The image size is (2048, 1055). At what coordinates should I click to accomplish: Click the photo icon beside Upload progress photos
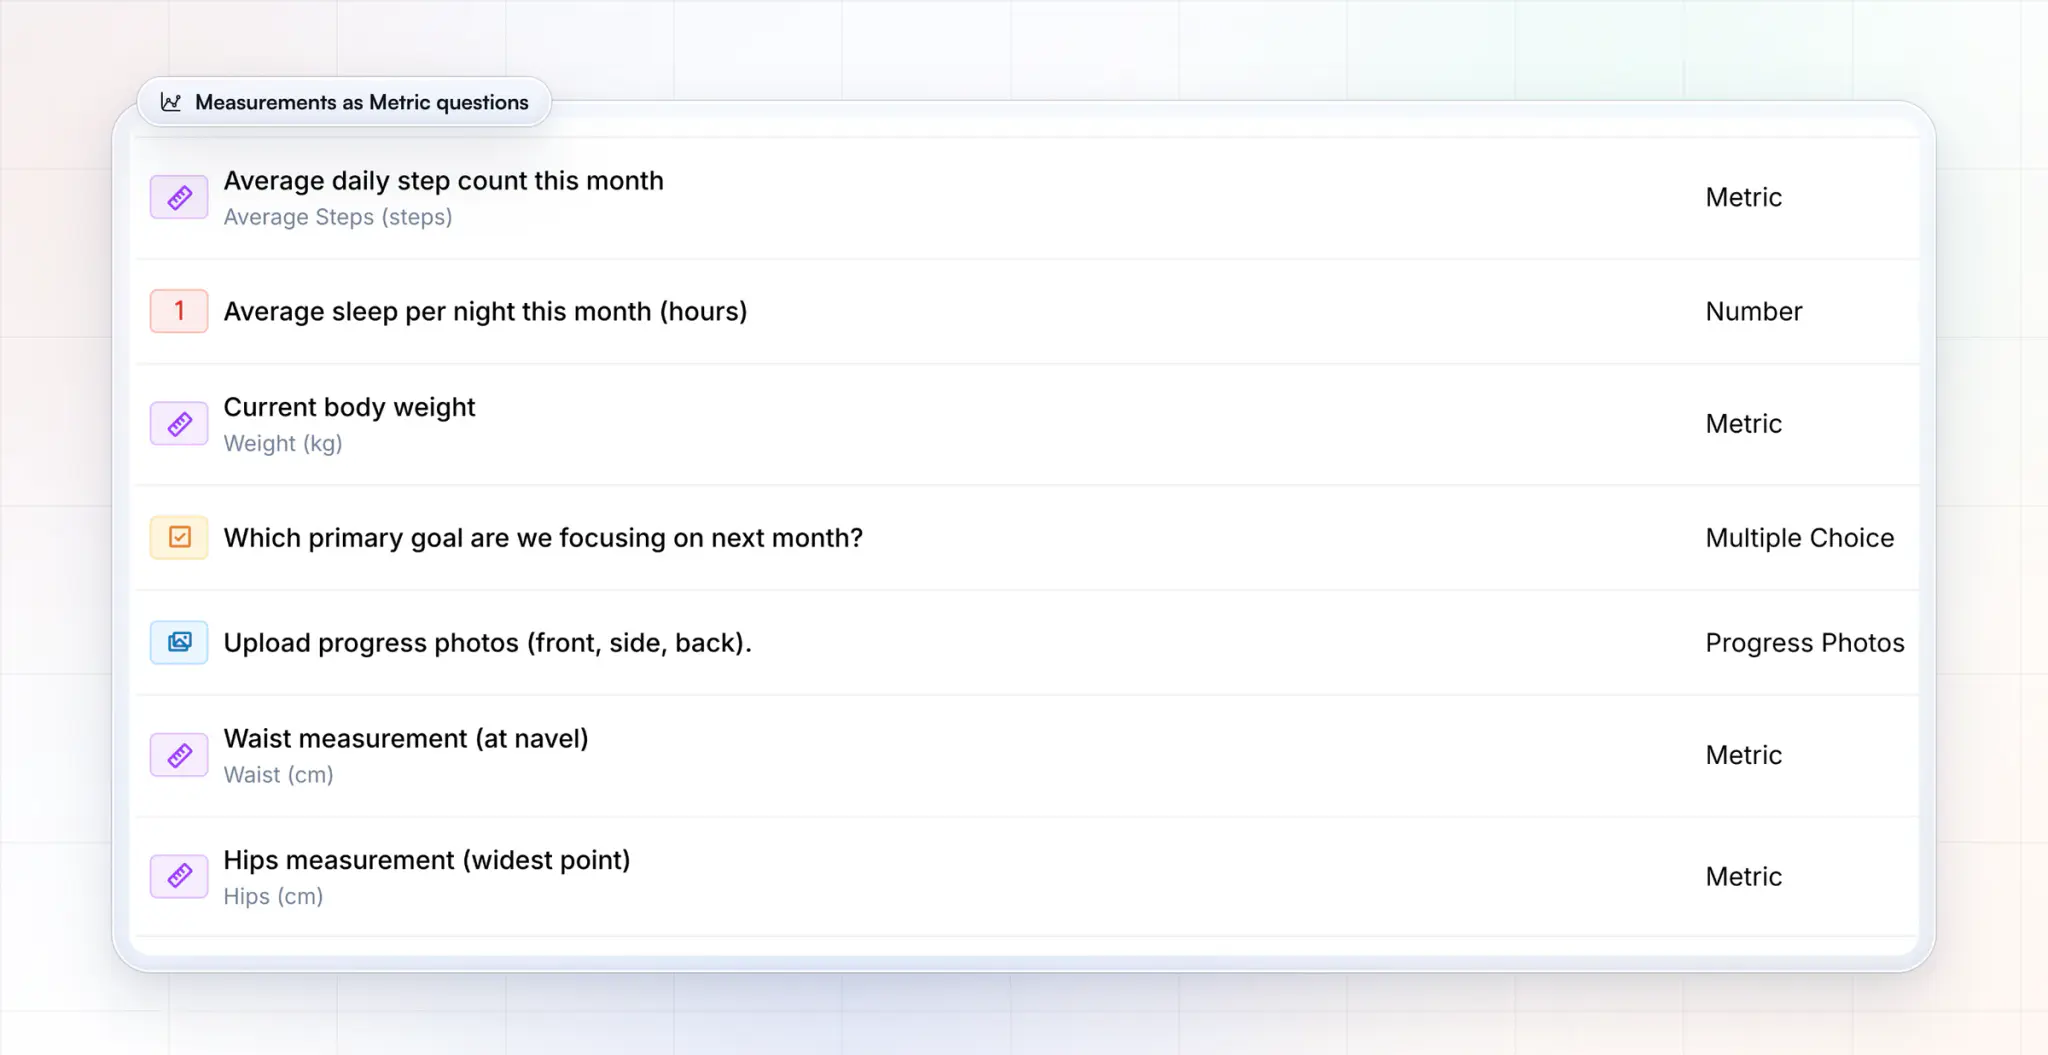pos(179,642)
